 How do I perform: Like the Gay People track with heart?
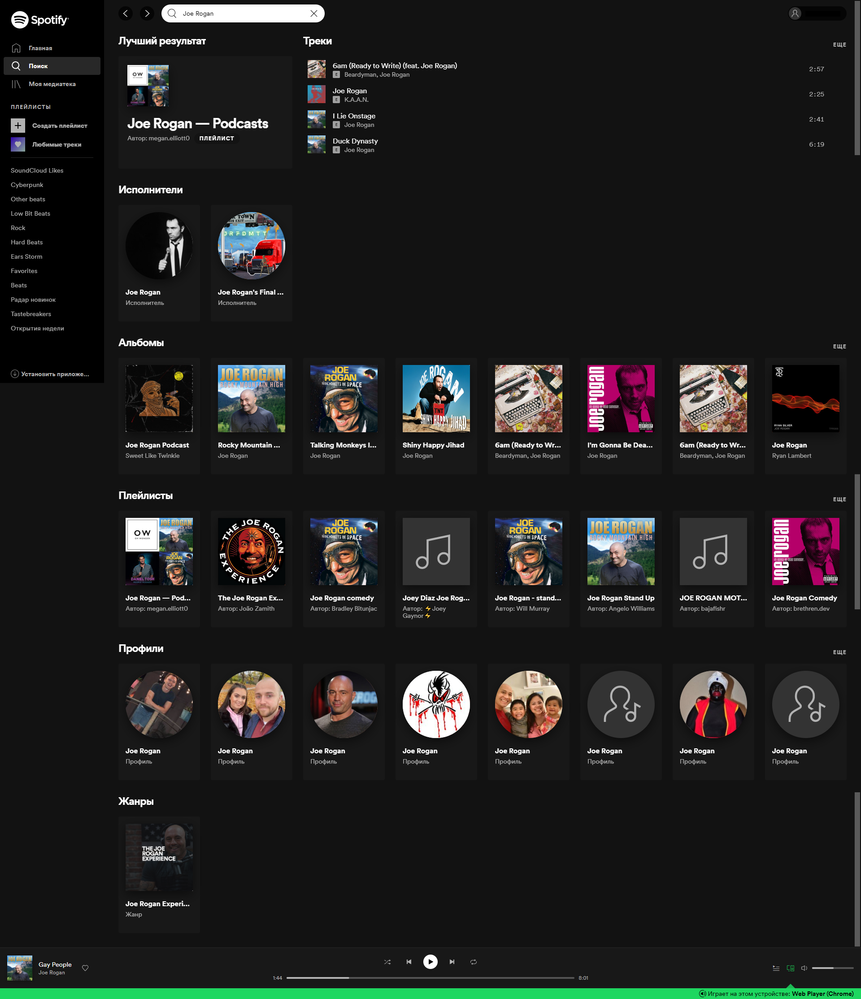tap(85, 968)
